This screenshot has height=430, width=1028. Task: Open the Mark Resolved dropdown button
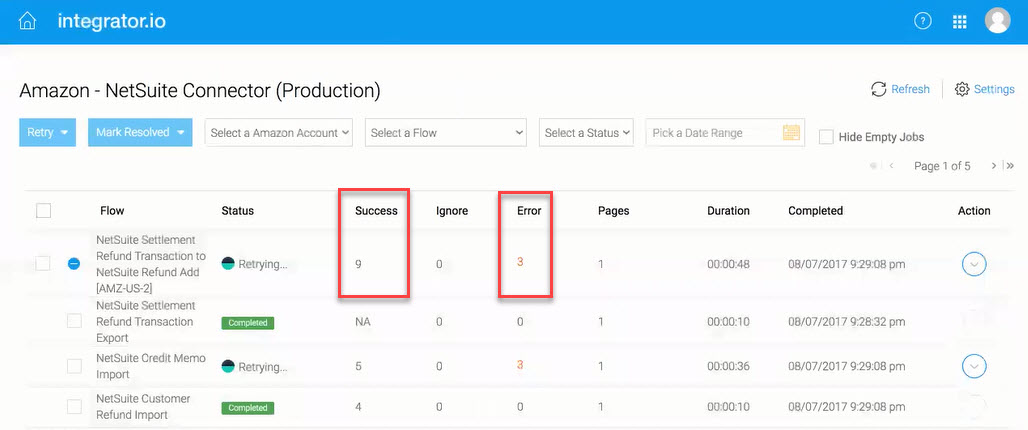tap(140, 132)
